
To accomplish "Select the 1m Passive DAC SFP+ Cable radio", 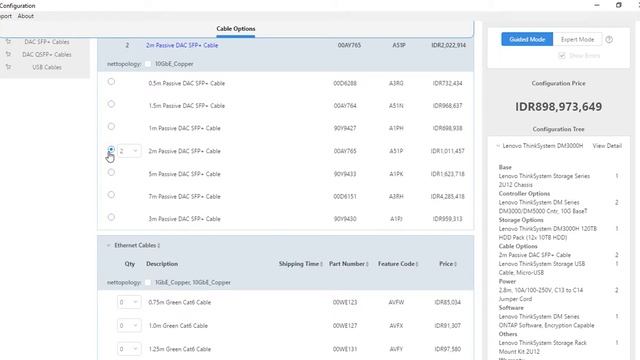I will 111,127.
